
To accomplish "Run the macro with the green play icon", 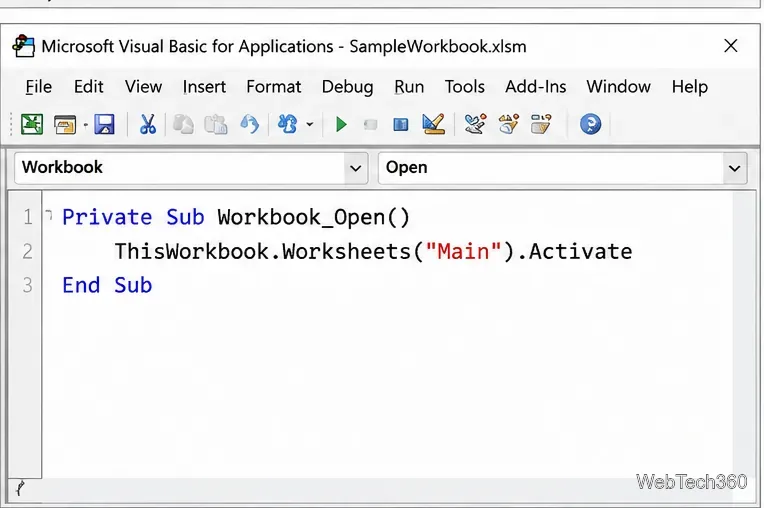I will (x=341, y=125).
